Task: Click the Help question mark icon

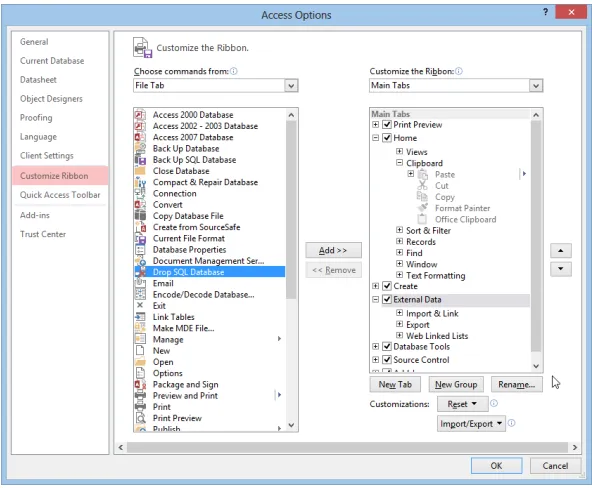Action: tap(545, 12)
